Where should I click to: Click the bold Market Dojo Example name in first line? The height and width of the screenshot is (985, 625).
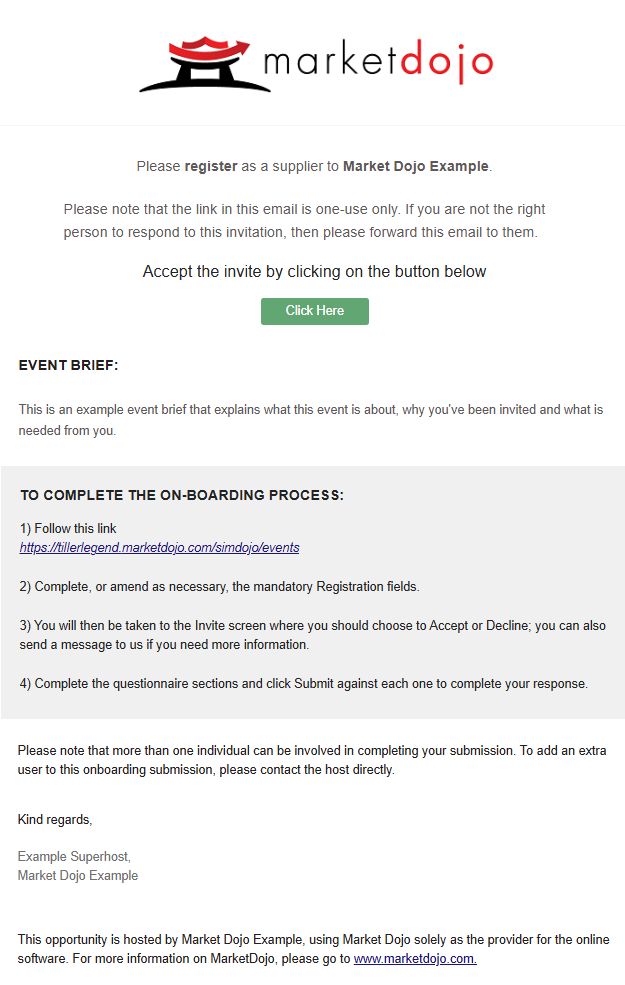(416, 166)
